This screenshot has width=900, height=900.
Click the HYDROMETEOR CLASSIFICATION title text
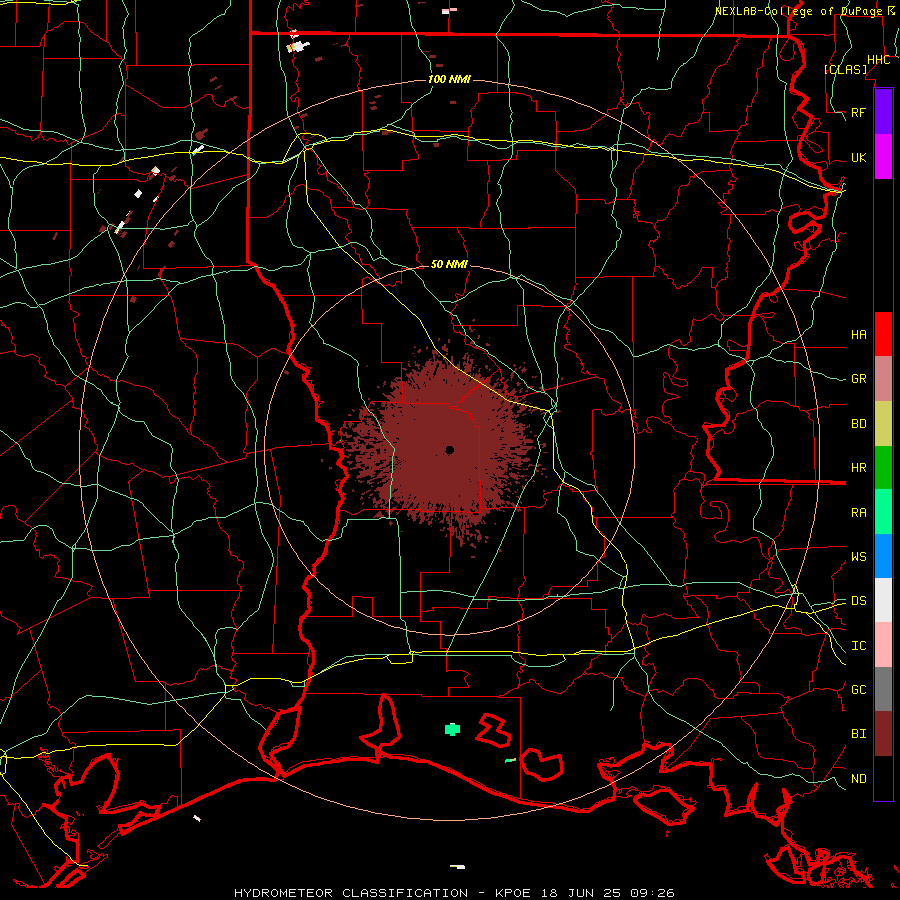(x=351, y=893)
